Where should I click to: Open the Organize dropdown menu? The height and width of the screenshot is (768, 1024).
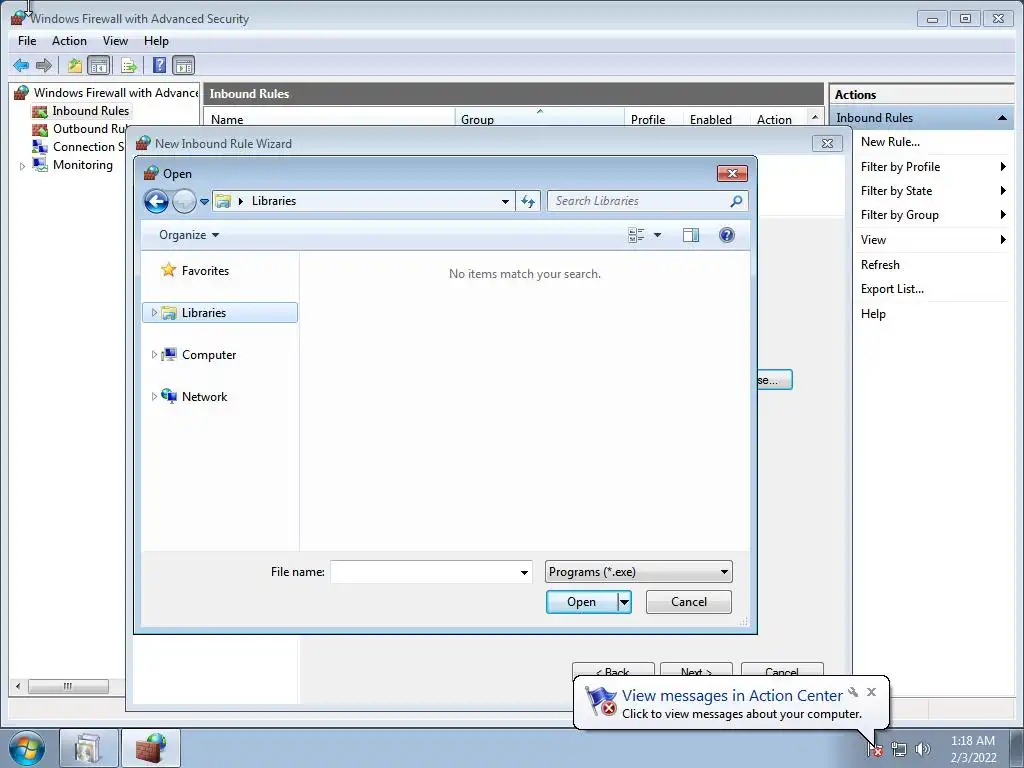point(189,235)
